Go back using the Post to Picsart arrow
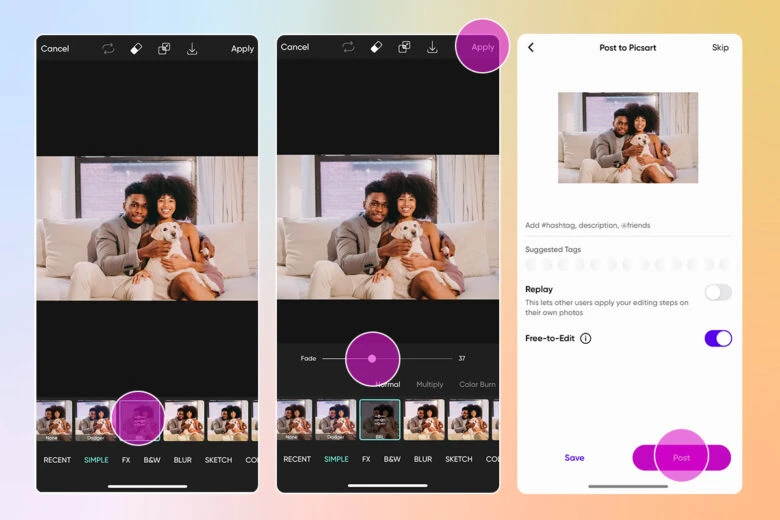 (531, 48)
